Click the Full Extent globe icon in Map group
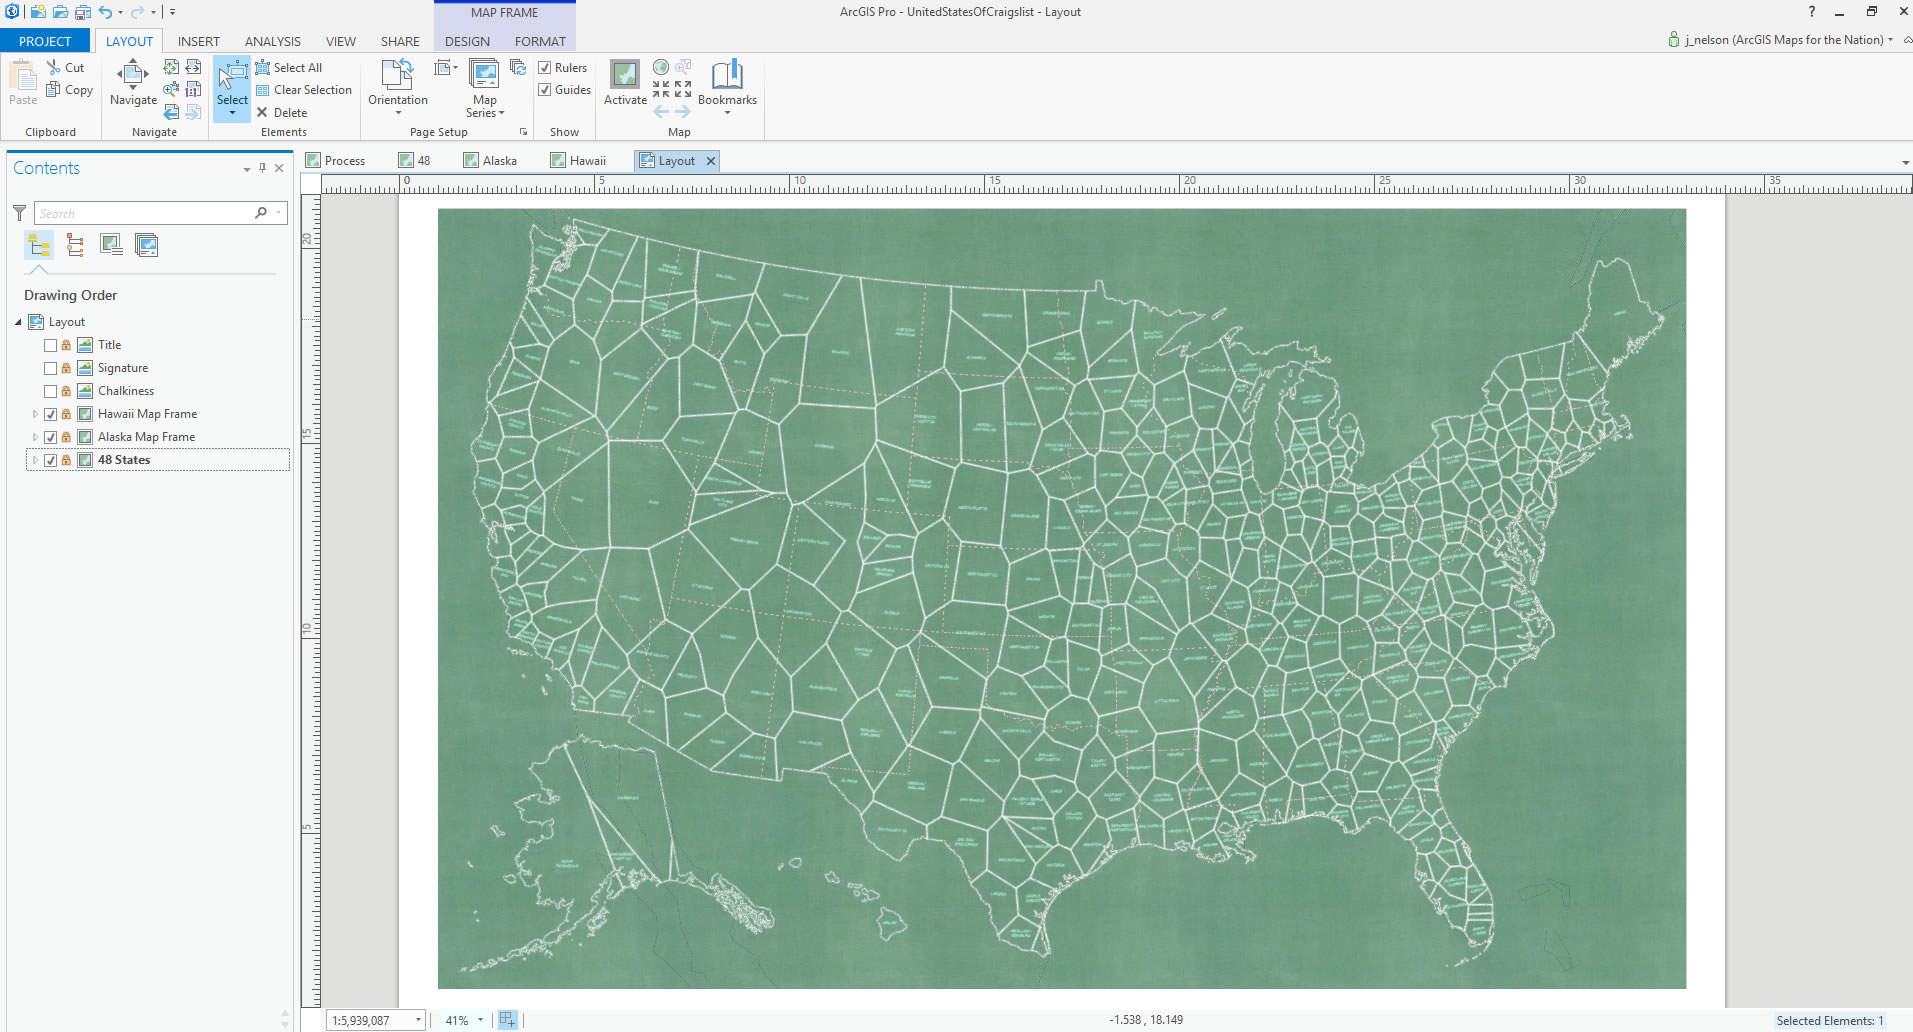 661,67
